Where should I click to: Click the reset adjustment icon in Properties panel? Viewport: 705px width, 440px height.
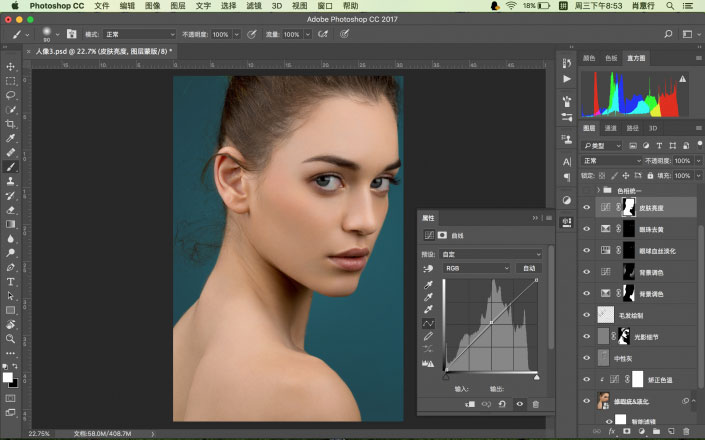point(502,403)
